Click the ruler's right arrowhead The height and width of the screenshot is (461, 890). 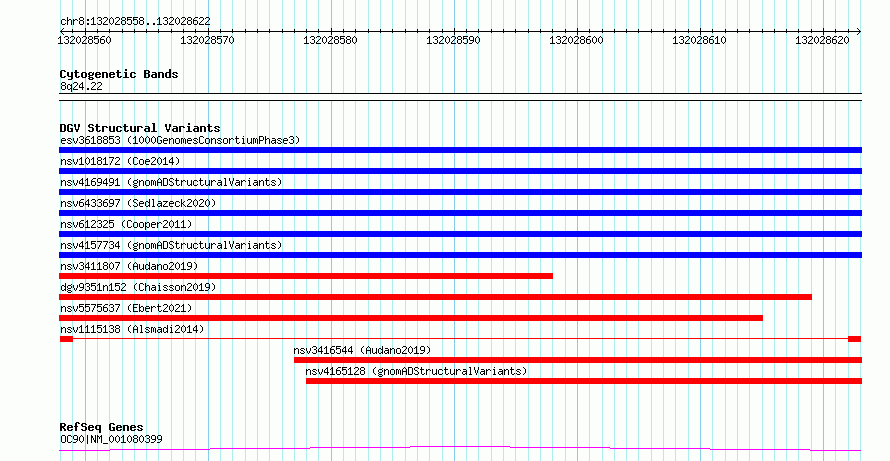click(859, 32)
